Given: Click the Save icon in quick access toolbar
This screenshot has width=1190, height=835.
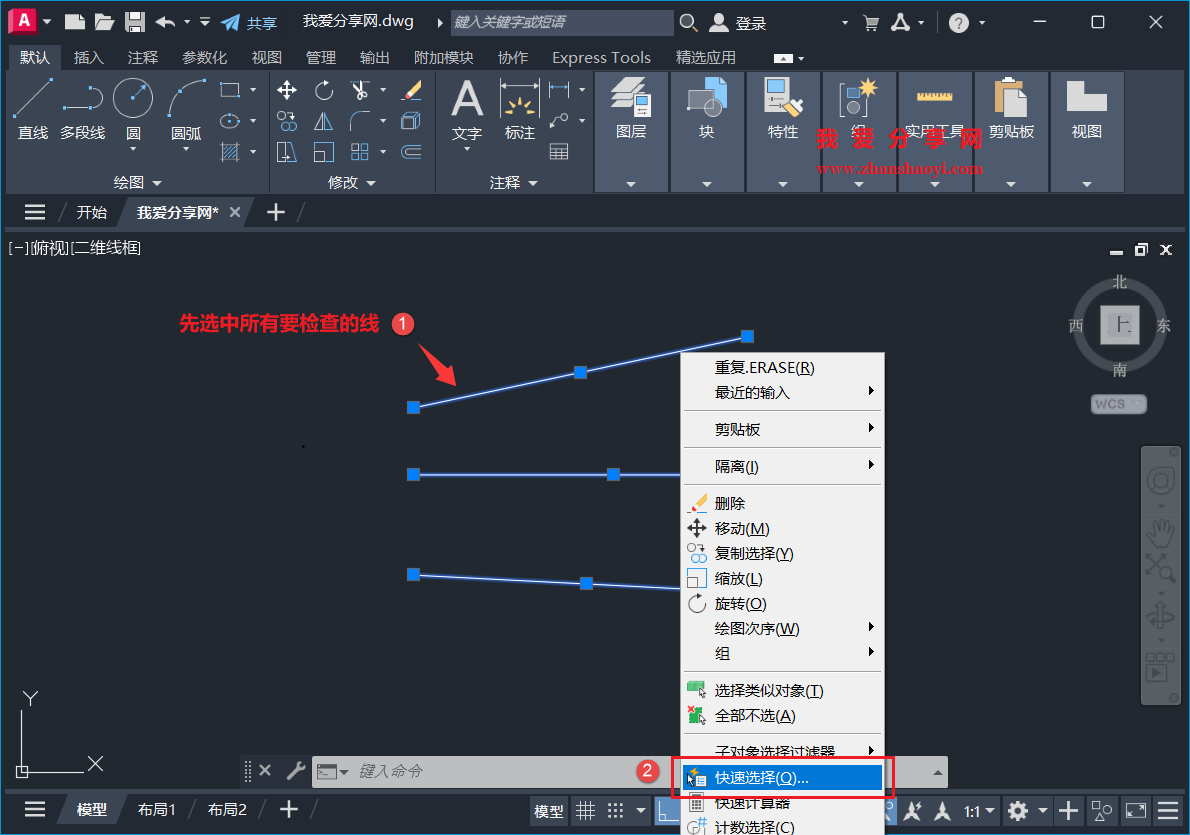Looking at the screenshot, I should pos(134,22).
